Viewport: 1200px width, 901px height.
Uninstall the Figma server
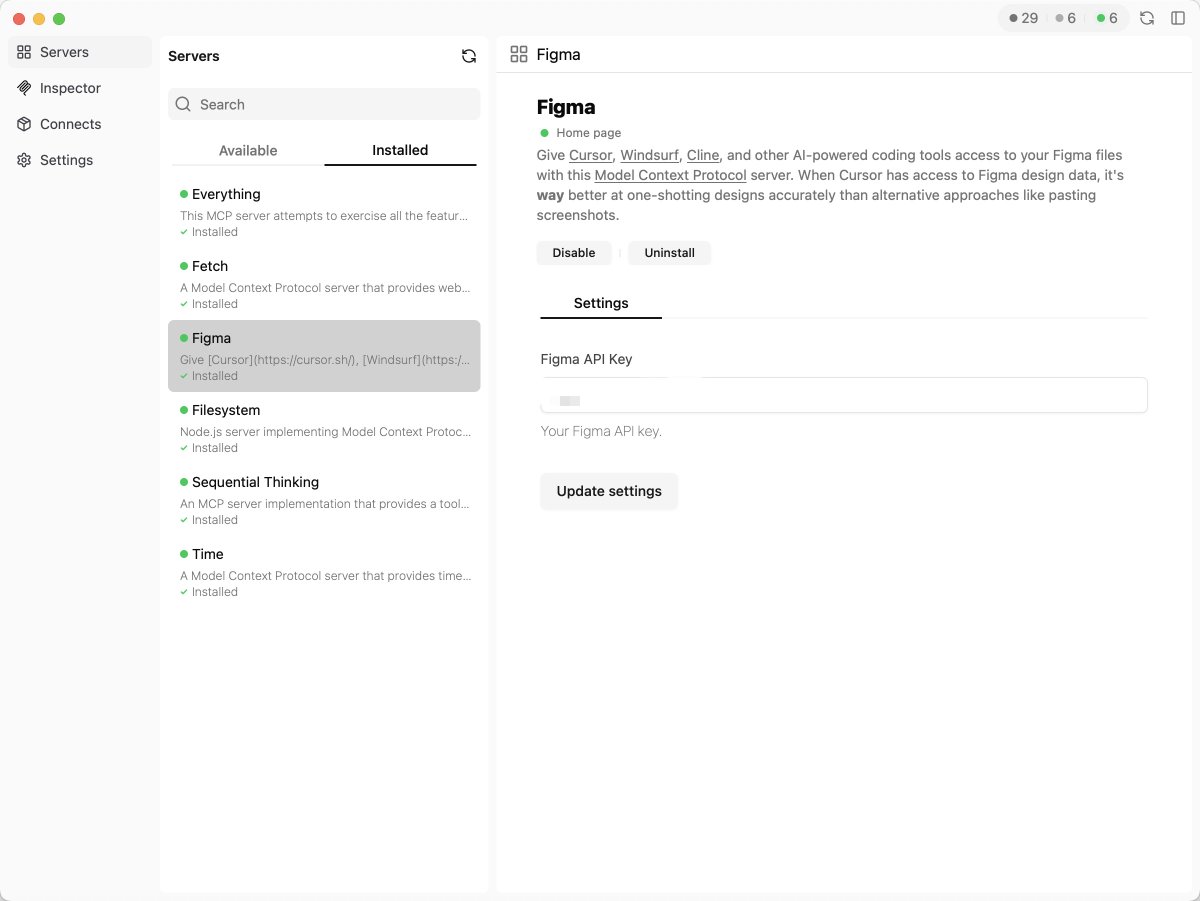click(x=669, y=253)
